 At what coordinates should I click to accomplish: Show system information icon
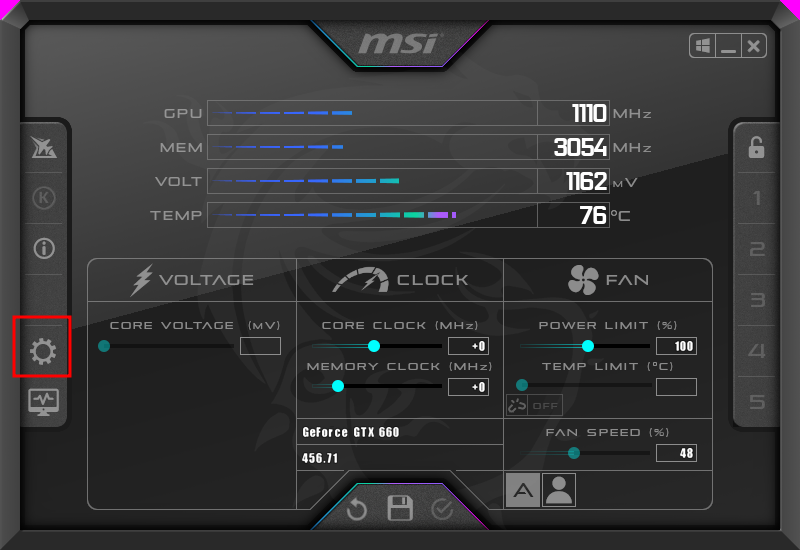point(44,248)
